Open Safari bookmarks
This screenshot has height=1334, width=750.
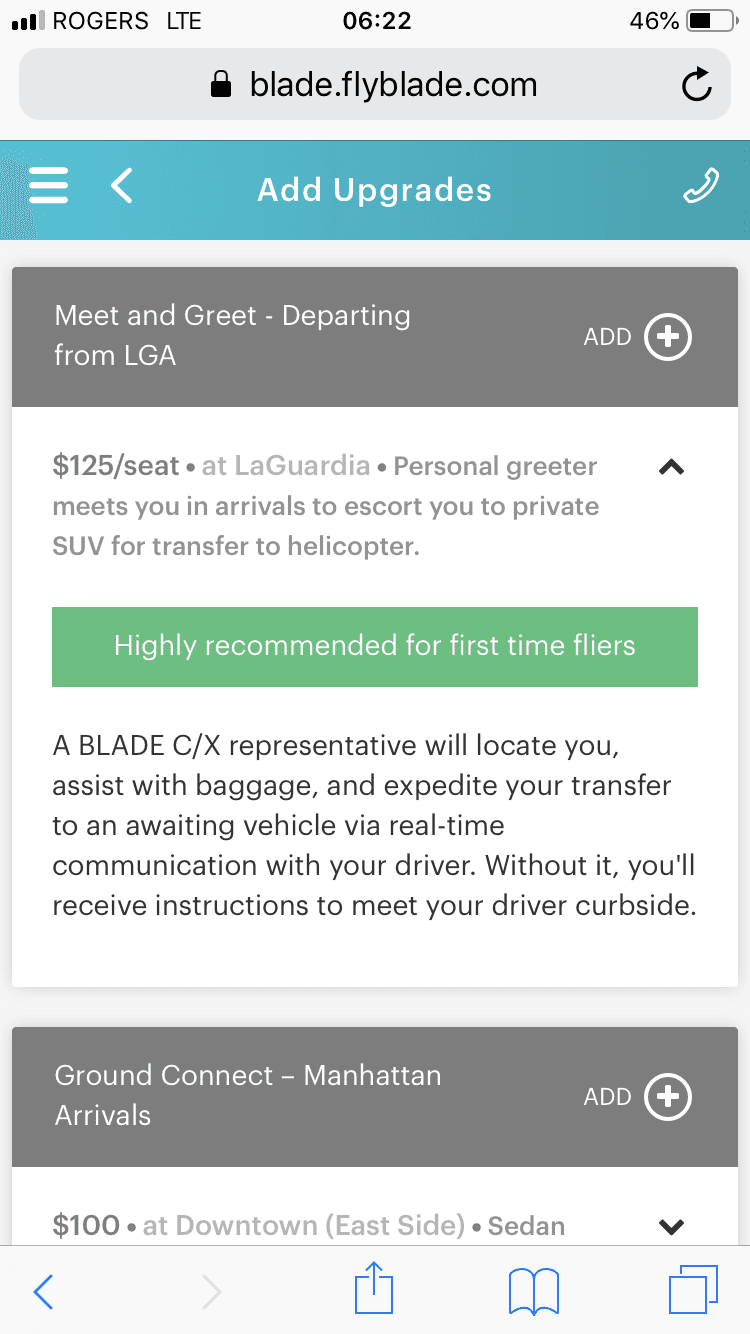click(x=533, y=1290)
